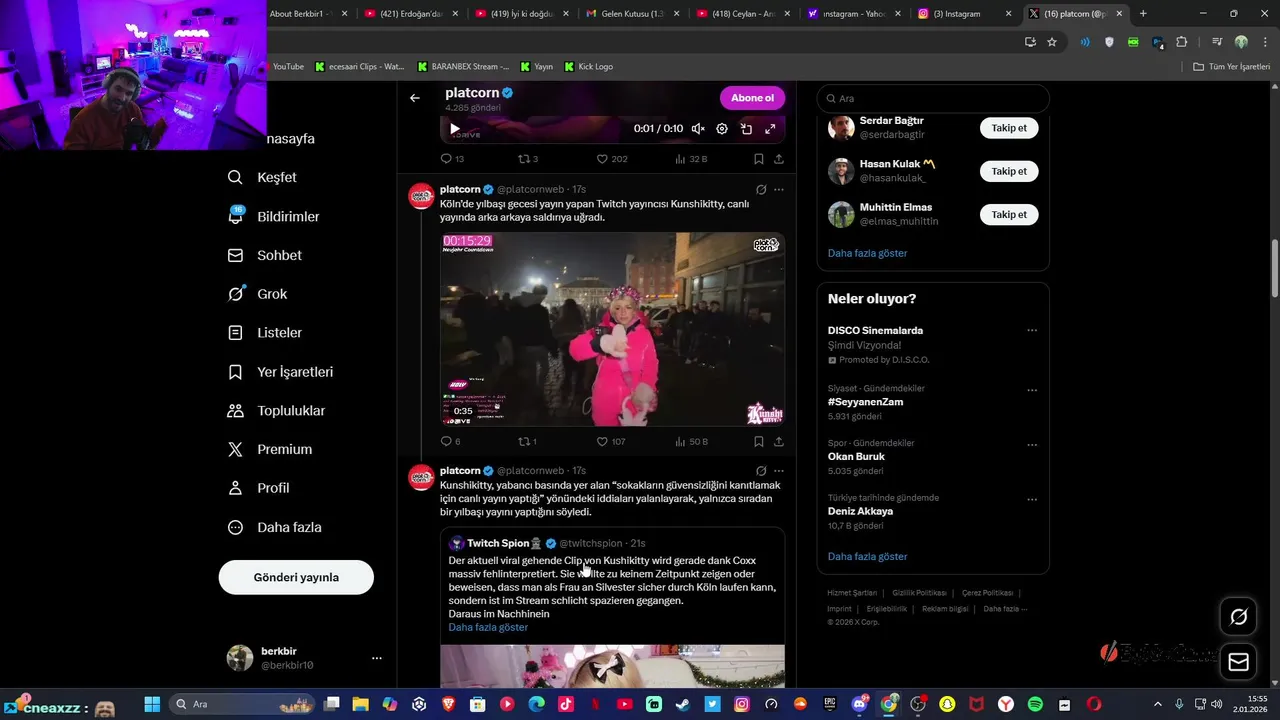Follow Hasan Kulak with Takip et
The image size is (1280, 720).
[1009, 171]
